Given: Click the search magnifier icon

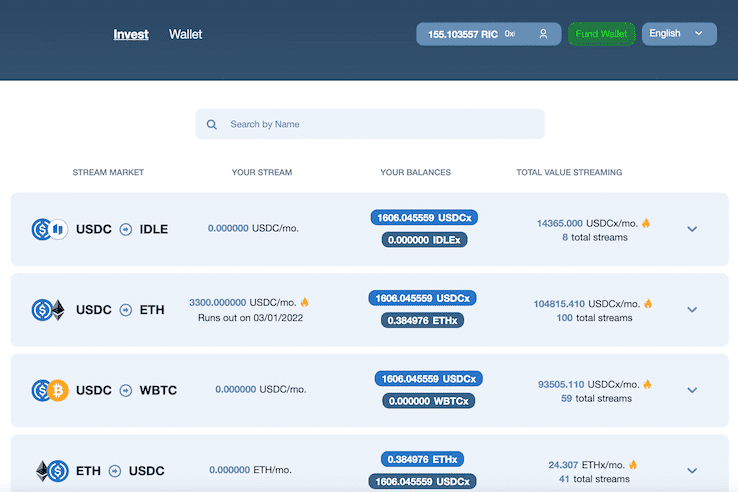Looking at the screenshot, I should tap(212, 125).
